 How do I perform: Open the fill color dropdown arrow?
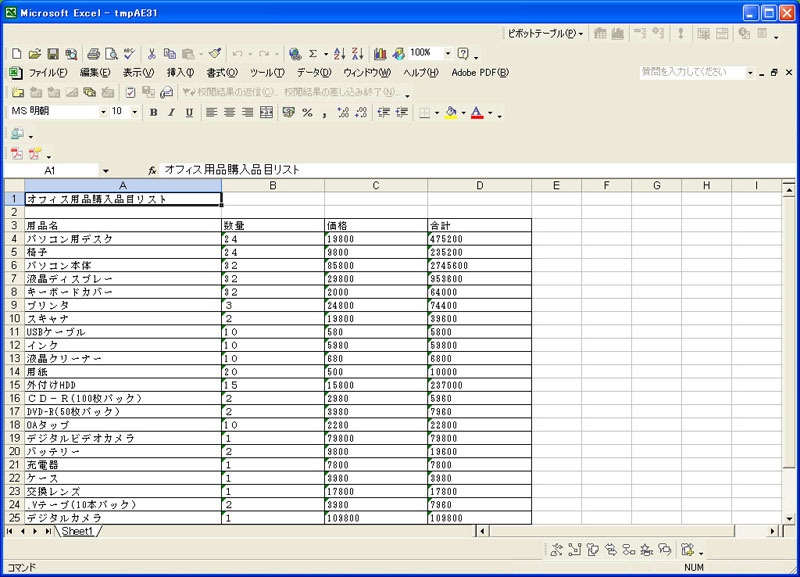point(463,113)
